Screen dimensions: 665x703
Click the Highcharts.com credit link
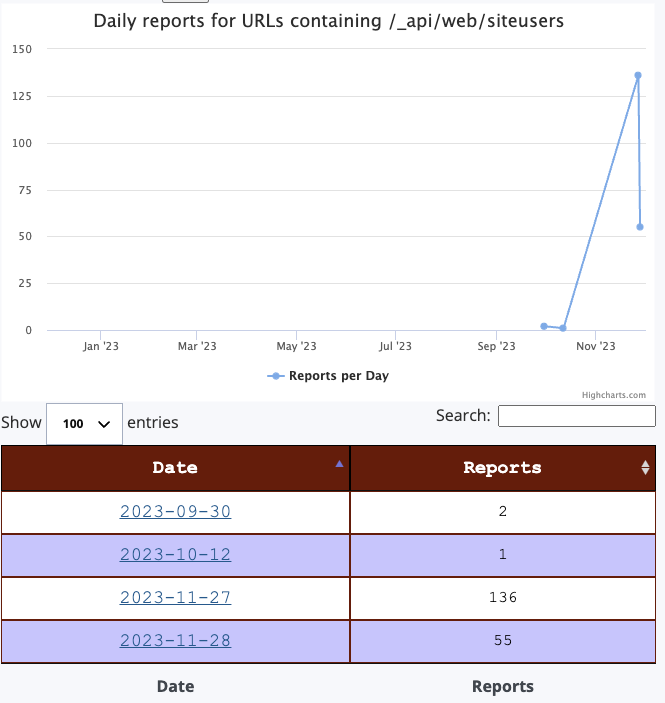[x=614, y=395]
